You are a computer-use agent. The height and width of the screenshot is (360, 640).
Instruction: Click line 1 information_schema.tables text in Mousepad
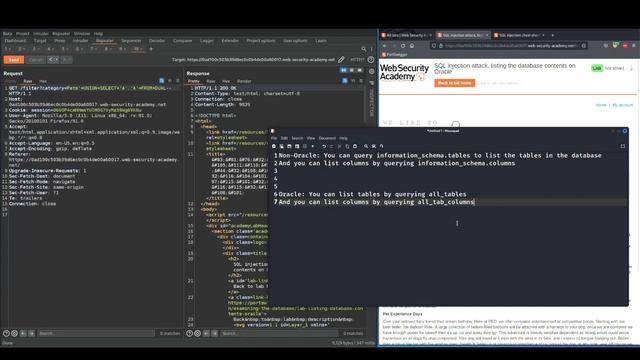[423, 156]
